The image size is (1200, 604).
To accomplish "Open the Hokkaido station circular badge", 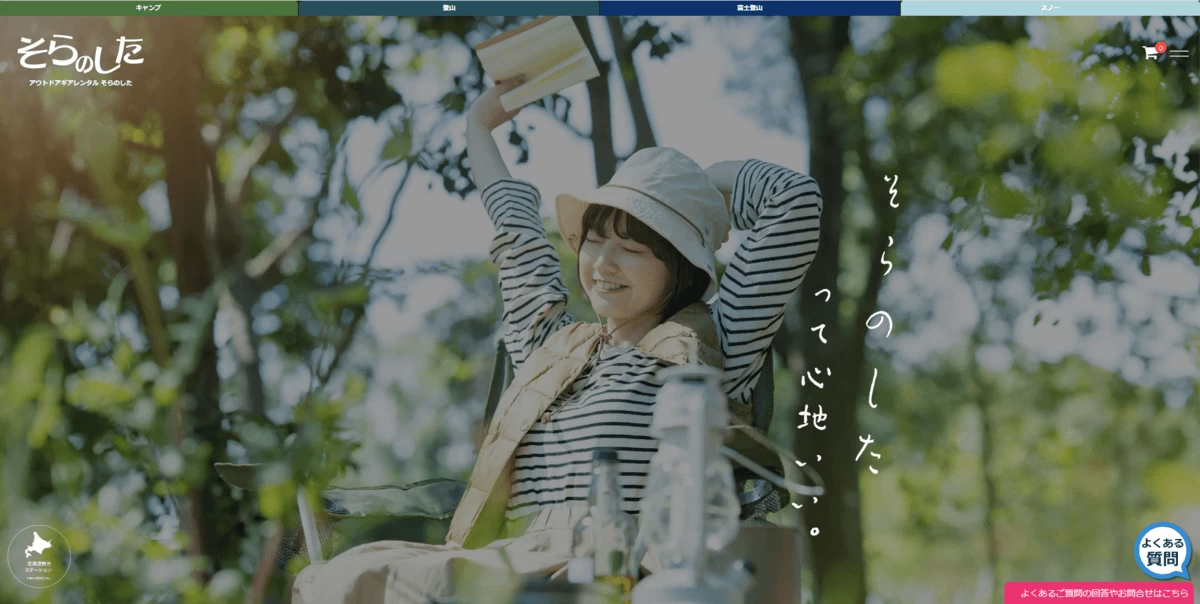I will click(39, 557).
